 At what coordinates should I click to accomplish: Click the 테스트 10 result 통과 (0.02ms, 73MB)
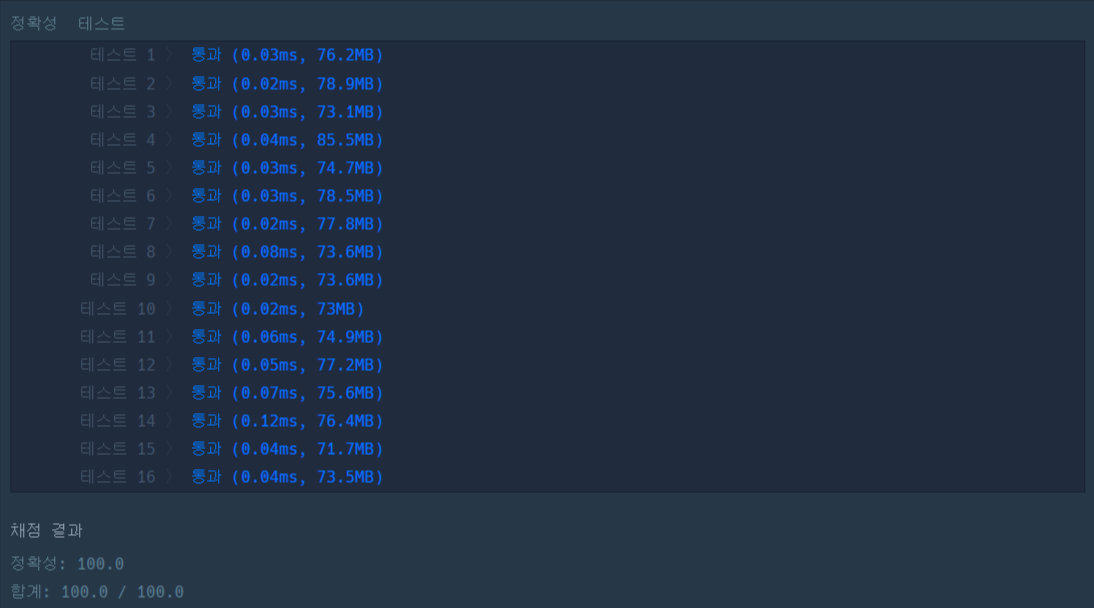(278, 309)
